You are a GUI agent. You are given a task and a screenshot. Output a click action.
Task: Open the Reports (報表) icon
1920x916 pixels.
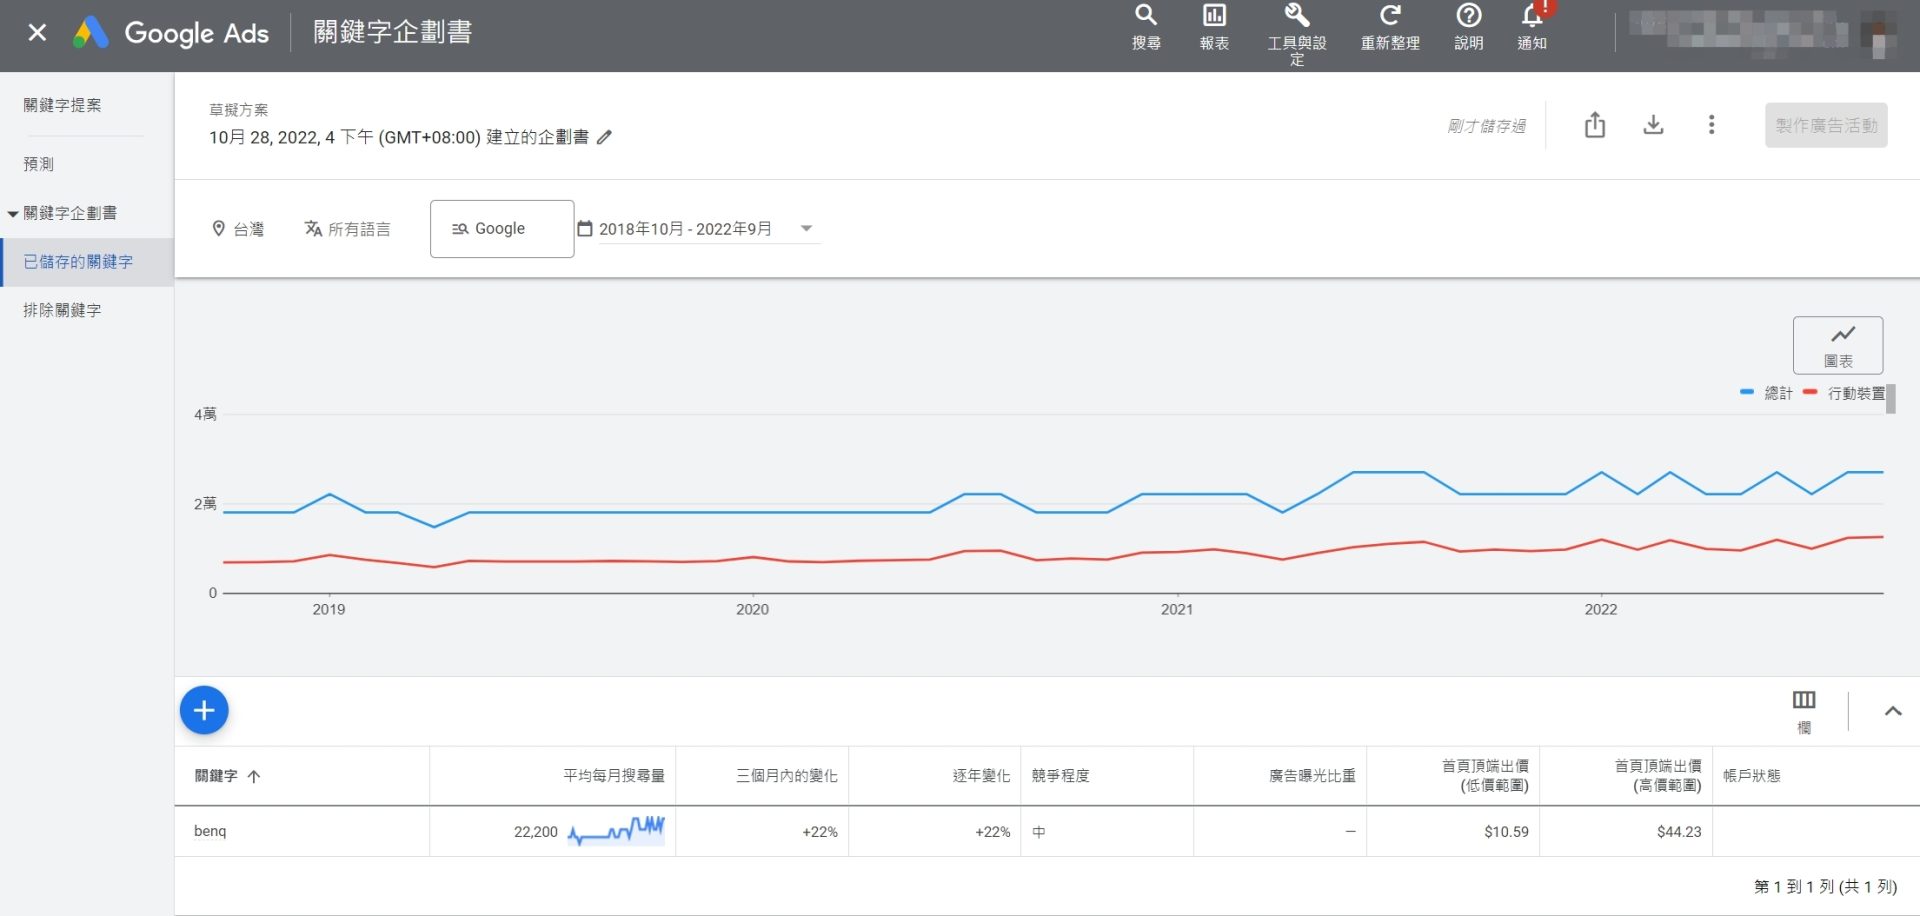1214,17
